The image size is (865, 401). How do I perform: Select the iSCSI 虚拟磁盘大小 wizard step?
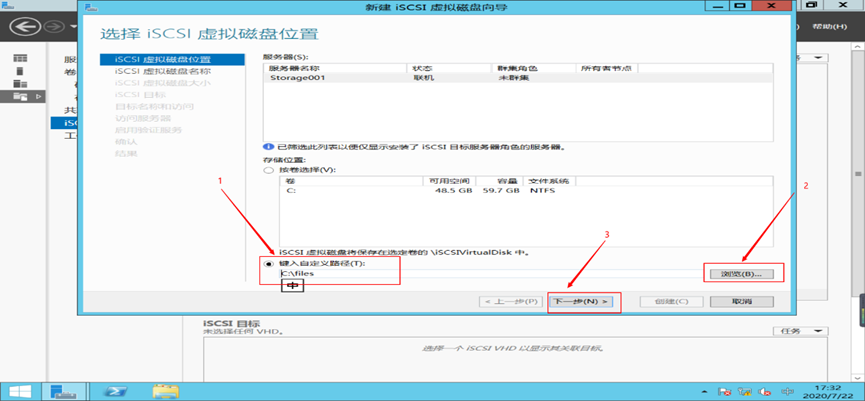pyautogui.click(x=162, y=83)
